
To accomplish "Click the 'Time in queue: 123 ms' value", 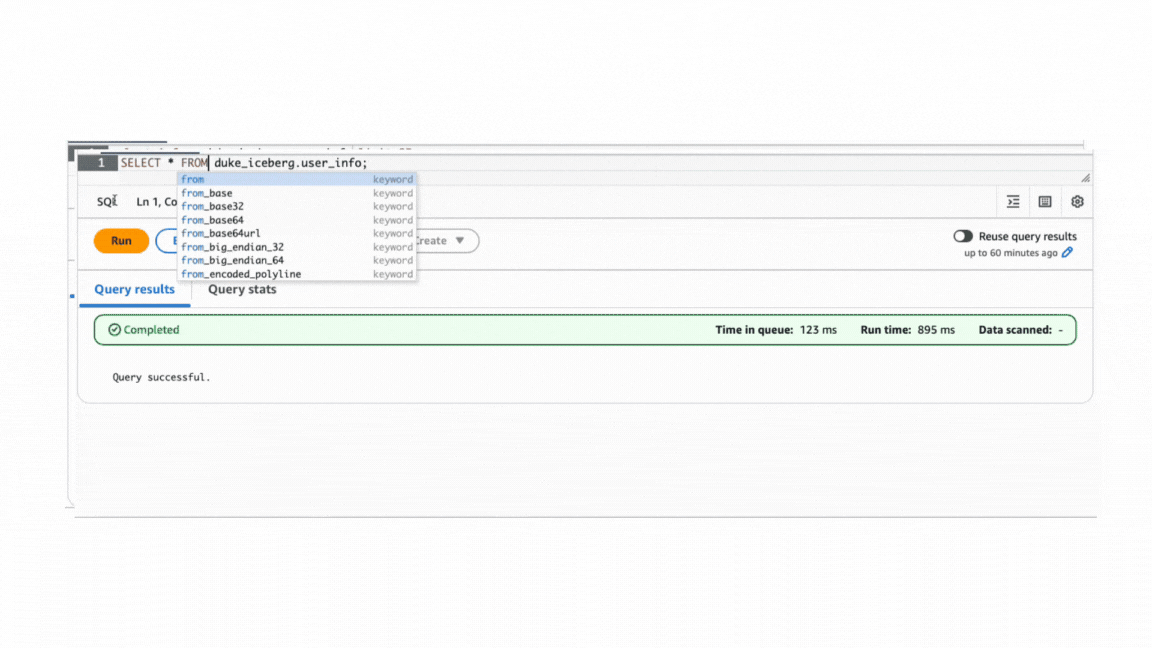I will coord(776,330).
